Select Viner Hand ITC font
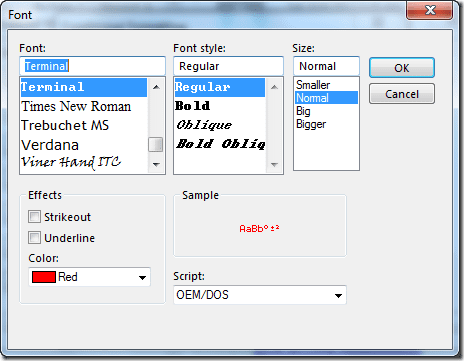This screenshot has width=464, height=361. (84, 162)
